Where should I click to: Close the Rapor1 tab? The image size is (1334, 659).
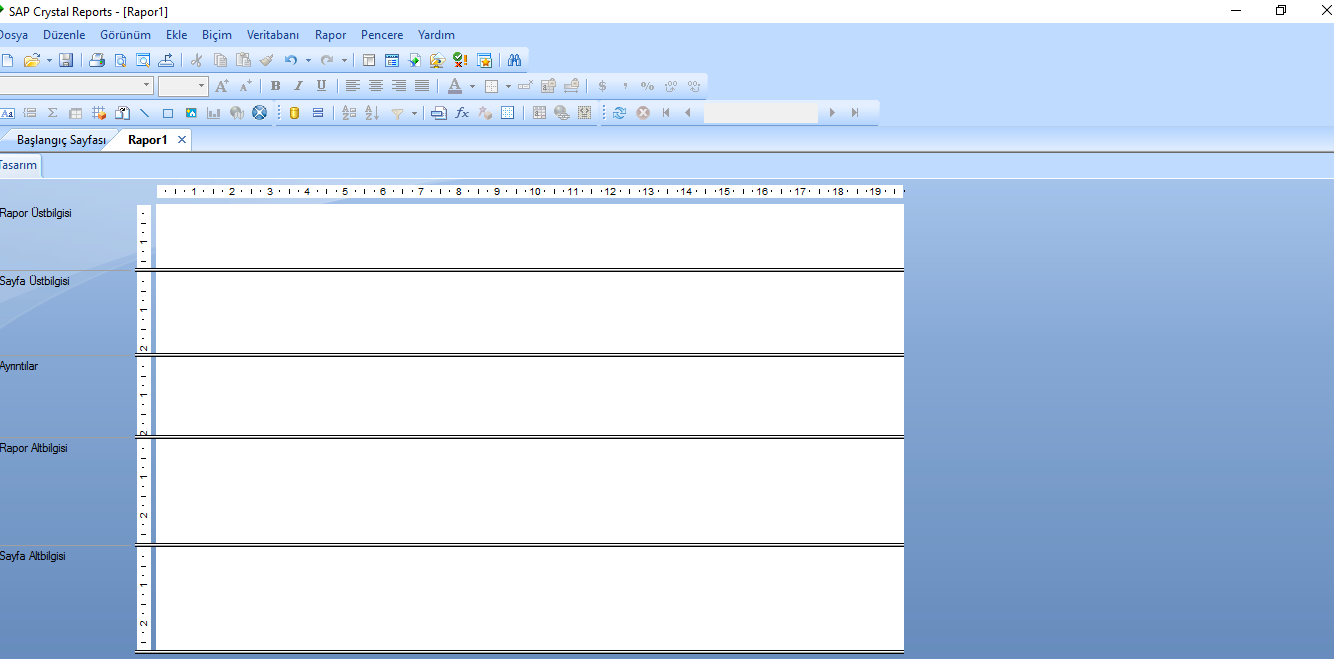tap(182, 140)
